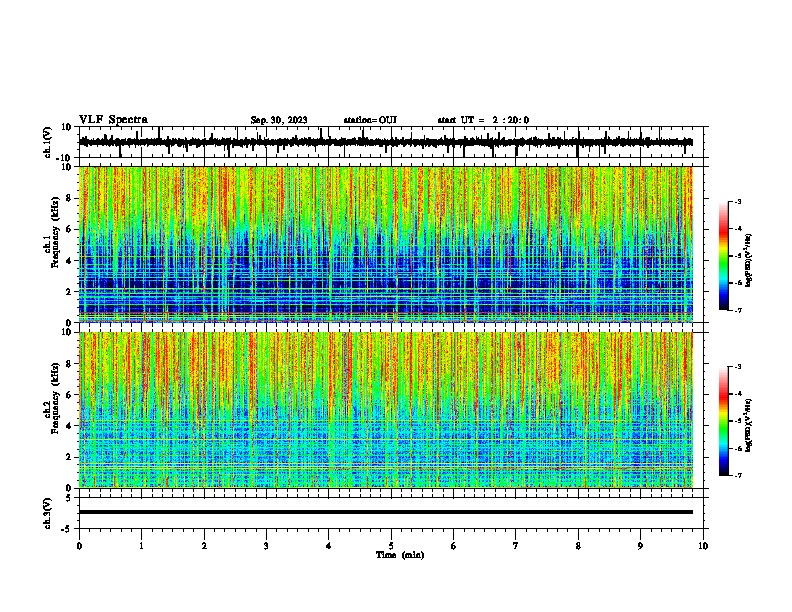The height and width of the screenshot is (612, 792).
Task: Click the 'start UT = 2 :20: 0' text
Action: click(x=483, y=120)
